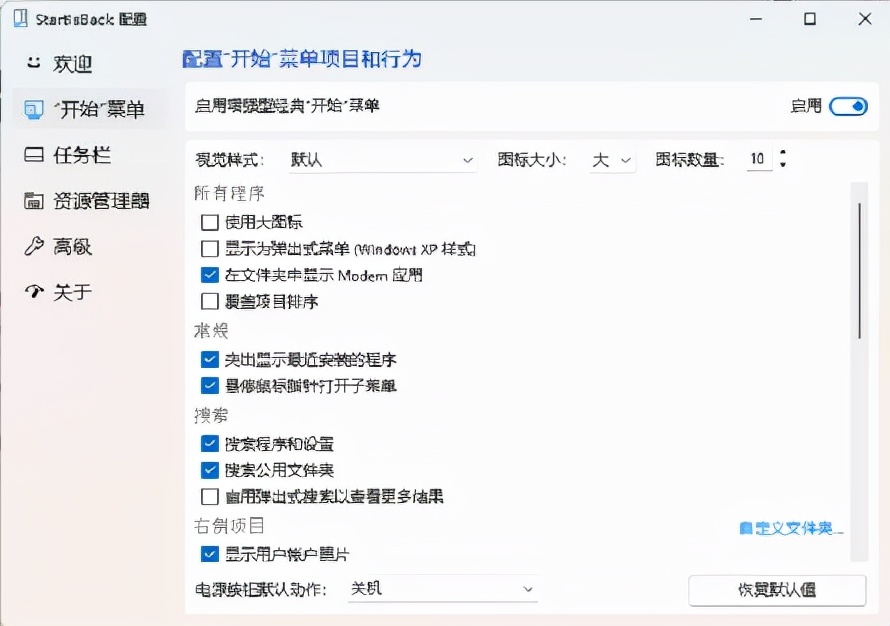Open 高级 advanced settings via its wrench icon
This screenshot has height=626, width=890.
click(33, 246)
